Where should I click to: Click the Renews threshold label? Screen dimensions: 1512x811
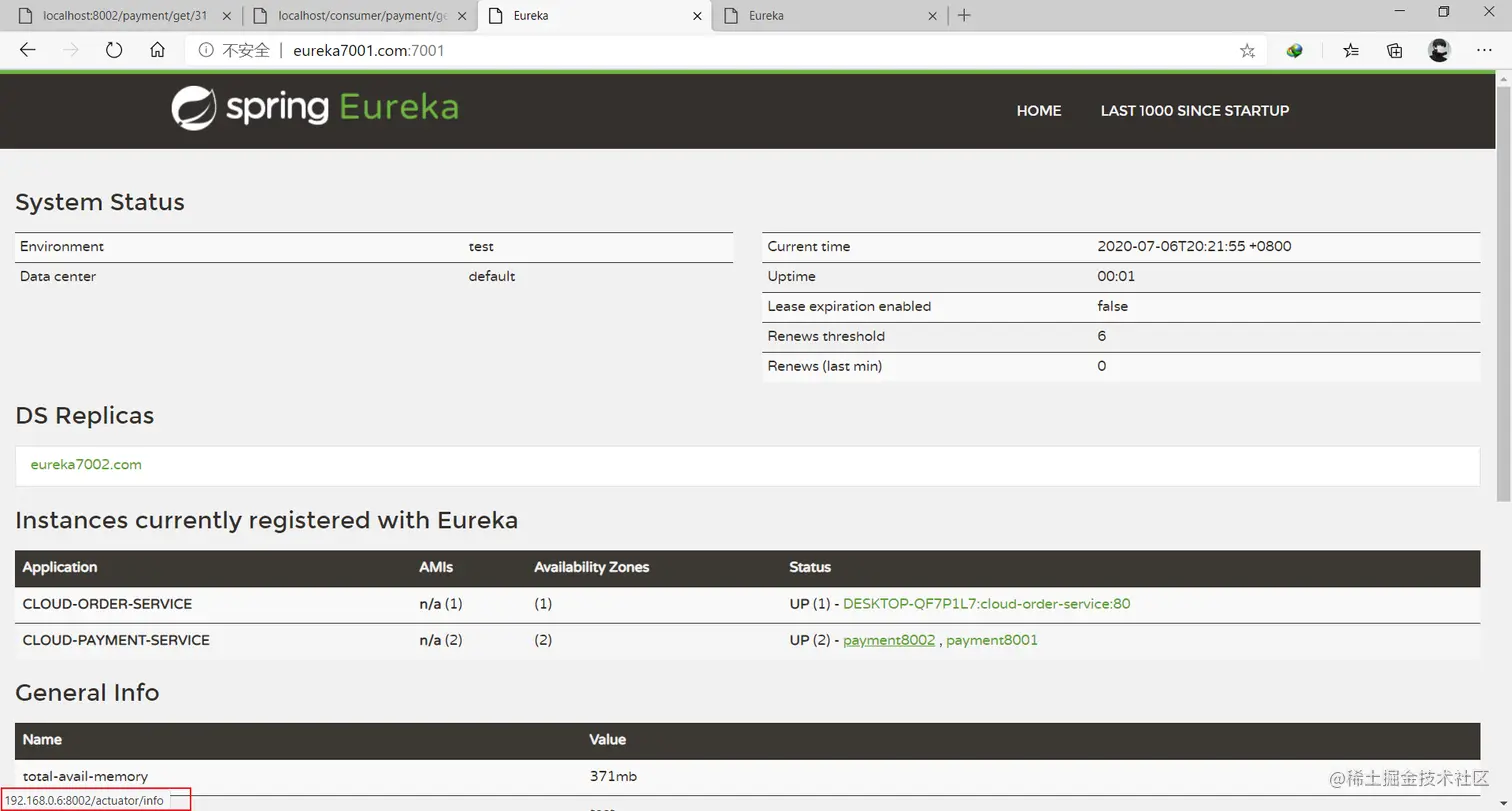point(826,336)
